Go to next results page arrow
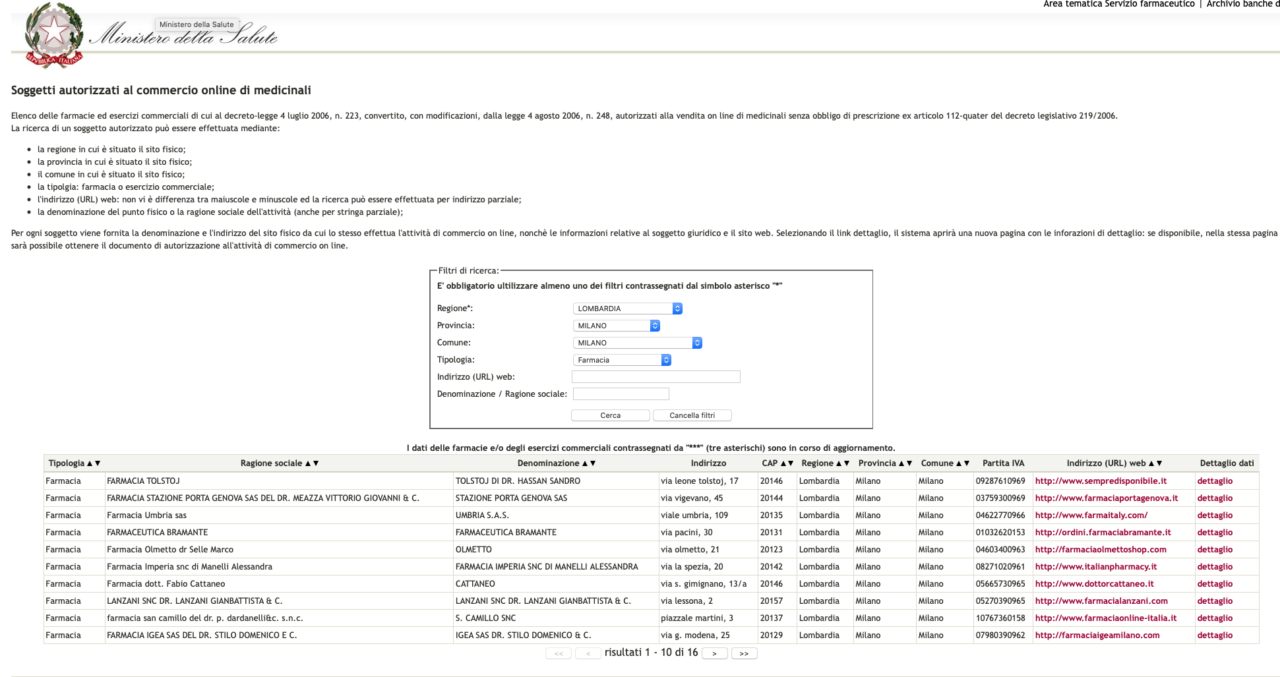Image resolution: width=1280 pixels, height=677 pixels. (714, 653)
